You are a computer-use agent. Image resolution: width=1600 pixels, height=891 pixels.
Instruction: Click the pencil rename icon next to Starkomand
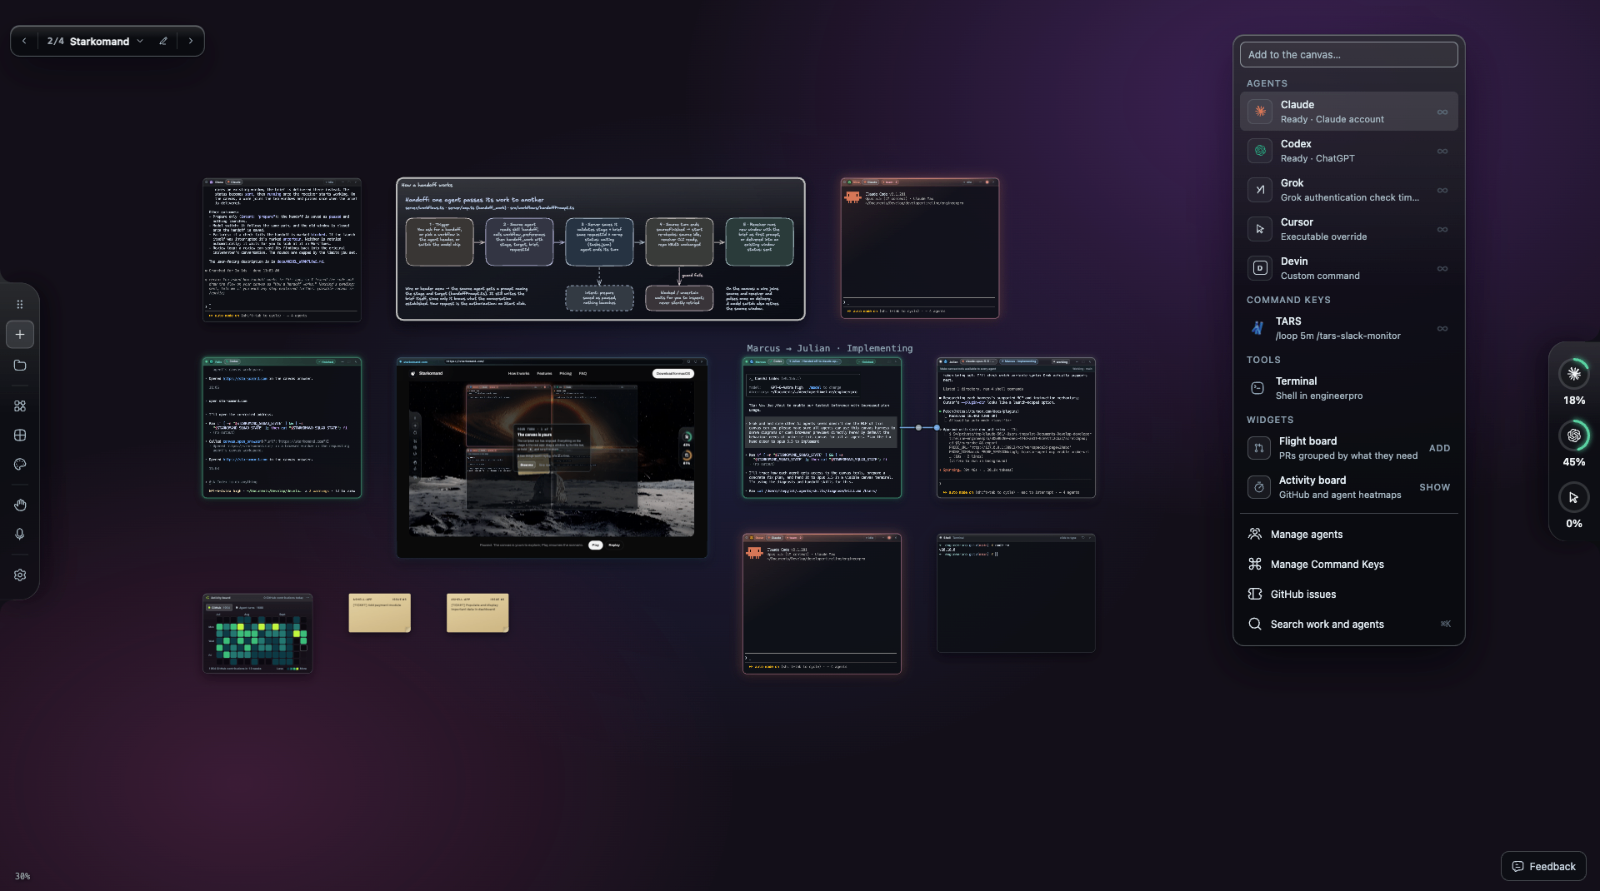tap(163, 41)
